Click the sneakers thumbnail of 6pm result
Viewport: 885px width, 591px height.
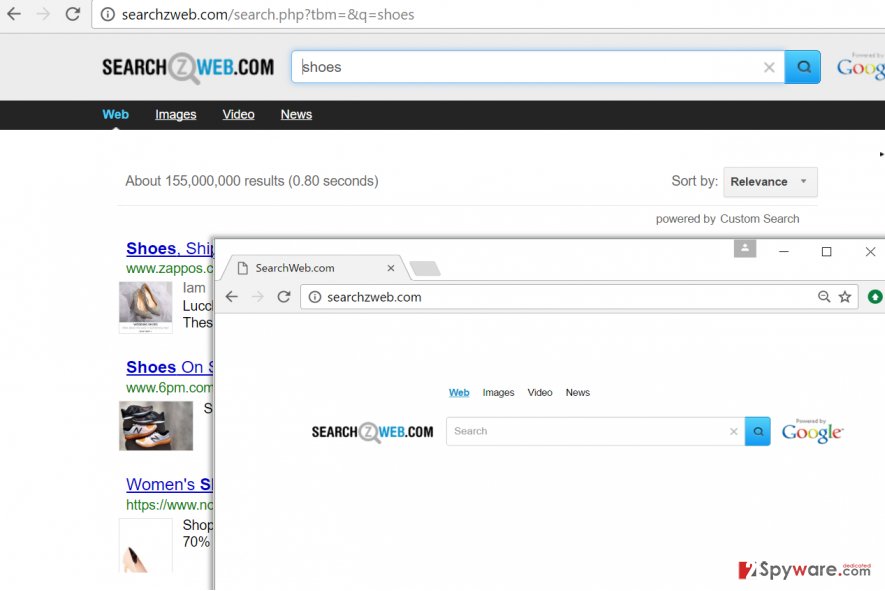coord(156,426)
